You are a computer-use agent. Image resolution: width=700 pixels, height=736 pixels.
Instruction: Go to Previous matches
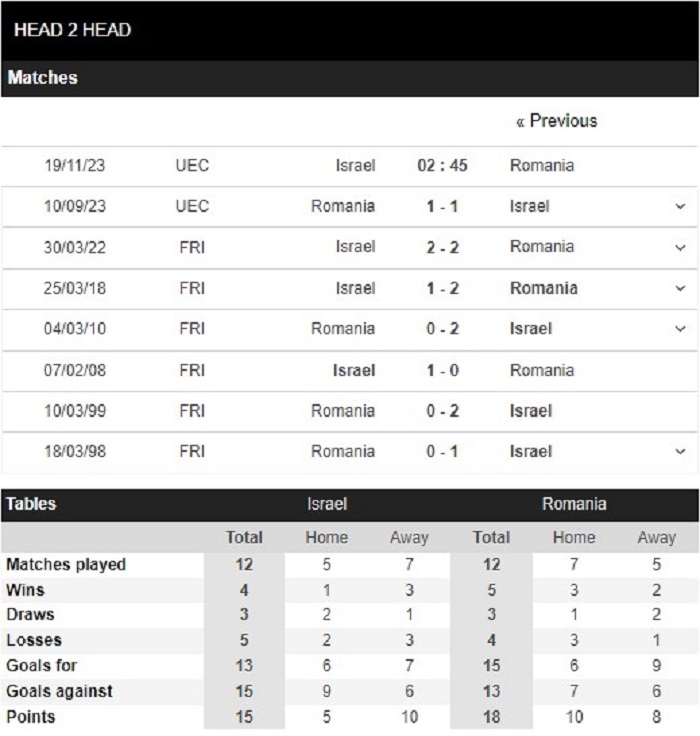pos(556,121)
